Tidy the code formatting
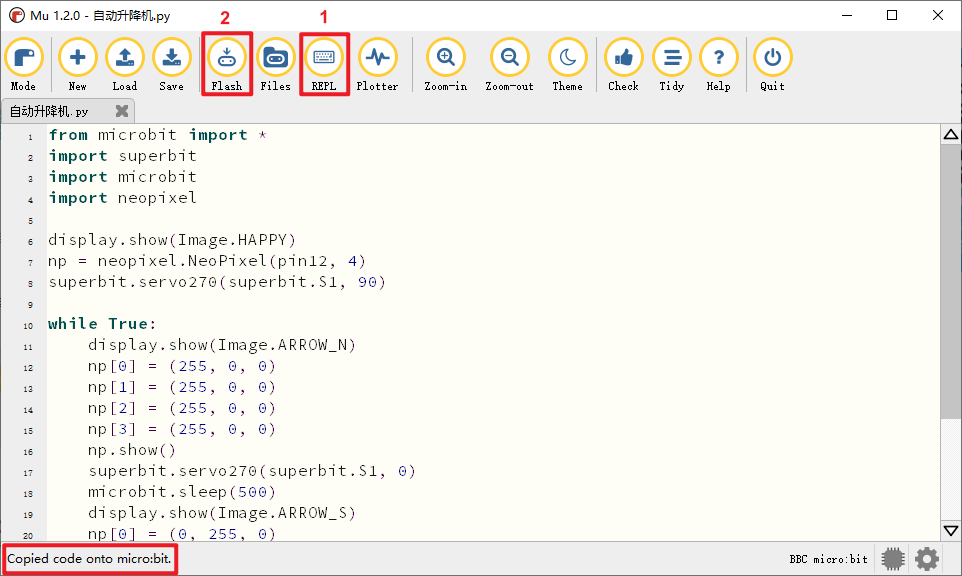 pyautogui.click(x=672, y=65)
